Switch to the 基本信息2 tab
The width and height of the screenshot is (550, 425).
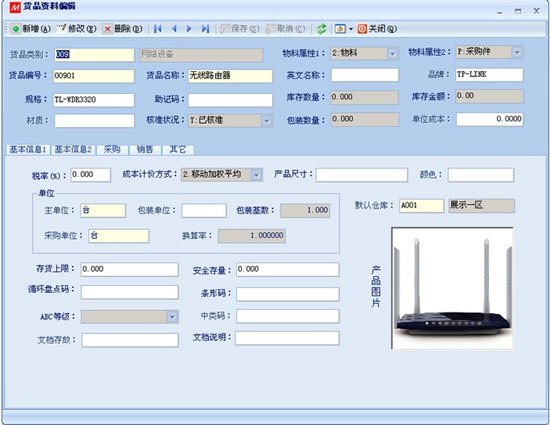point(73,149)
